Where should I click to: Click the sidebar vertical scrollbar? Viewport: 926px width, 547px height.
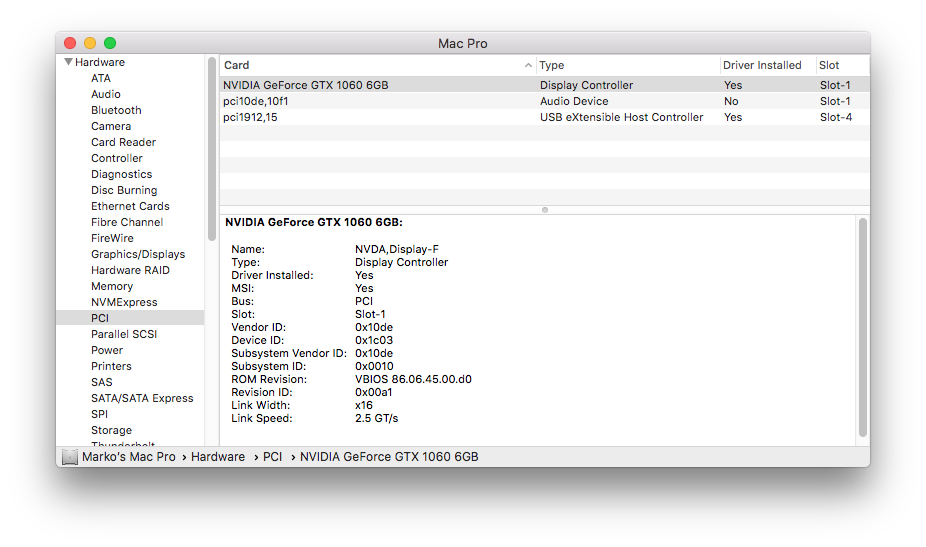(x=212, y=149)
